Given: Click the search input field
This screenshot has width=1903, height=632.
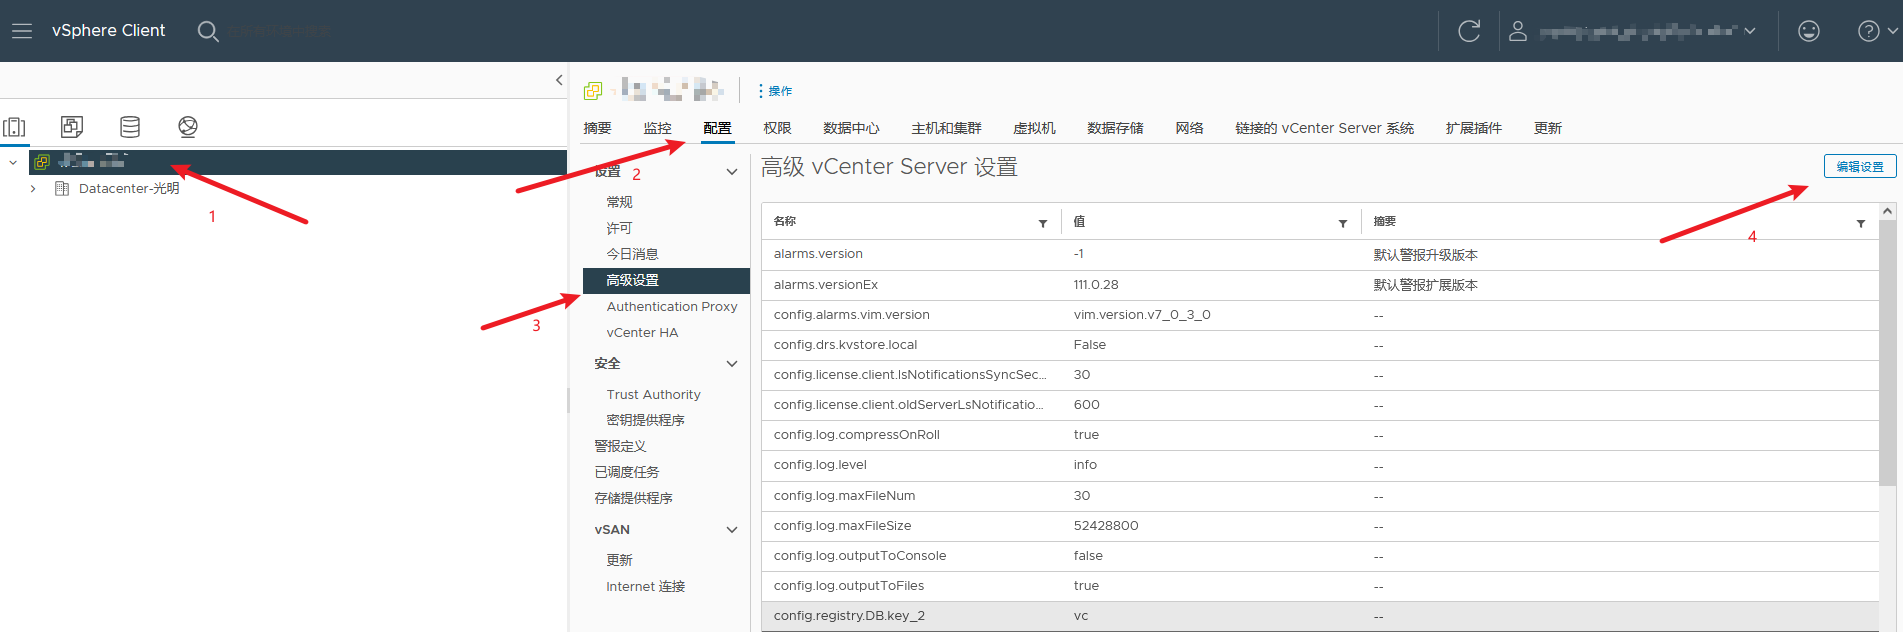Looking at the screenshot, I should coord(280,31).
